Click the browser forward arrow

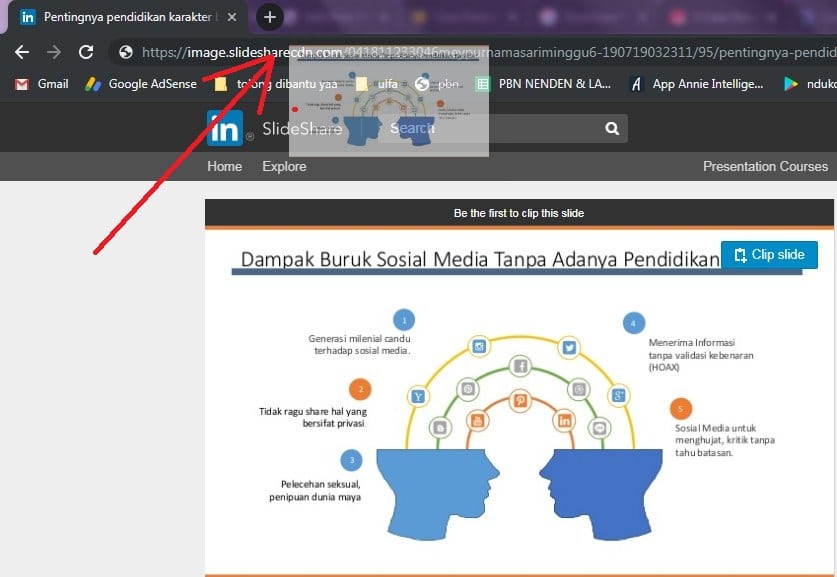click(x=54, y=52)
